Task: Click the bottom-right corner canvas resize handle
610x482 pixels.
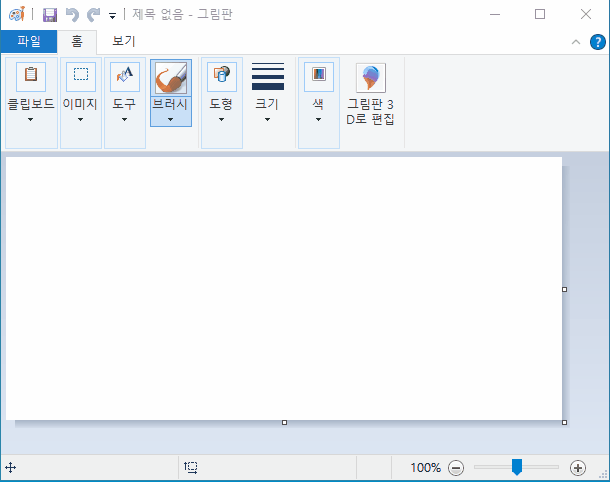Action: (564, 422)
